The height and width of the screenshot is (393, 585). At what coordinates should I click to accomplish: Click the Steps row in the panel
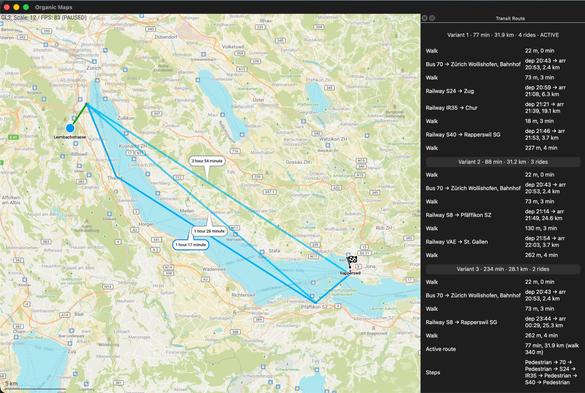[x=503, y=372]
